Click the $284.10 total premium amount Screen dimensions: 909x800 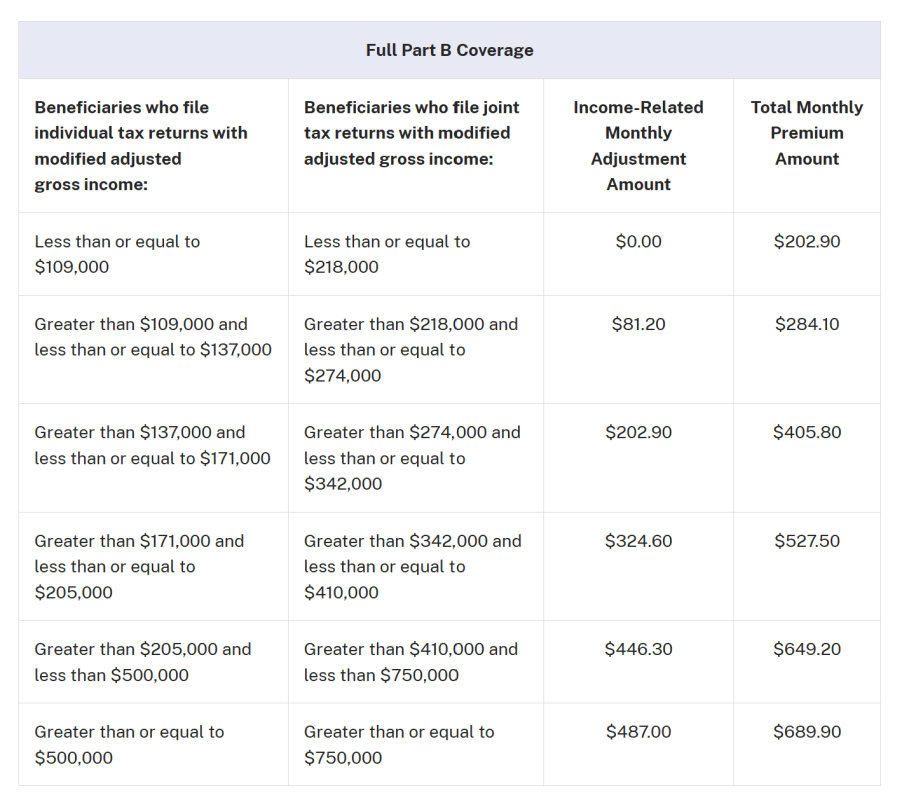point(806,324)
